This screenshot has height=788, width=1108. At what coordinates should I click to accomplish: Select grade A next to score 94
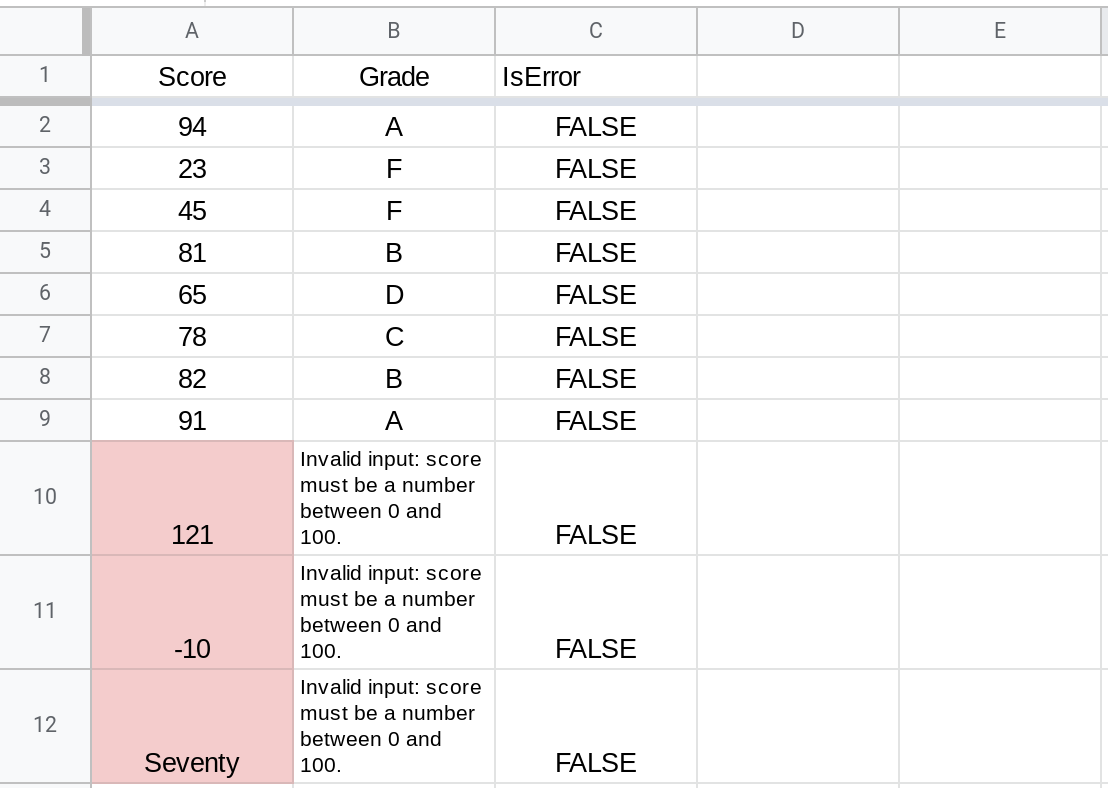[x=394, y=127]
